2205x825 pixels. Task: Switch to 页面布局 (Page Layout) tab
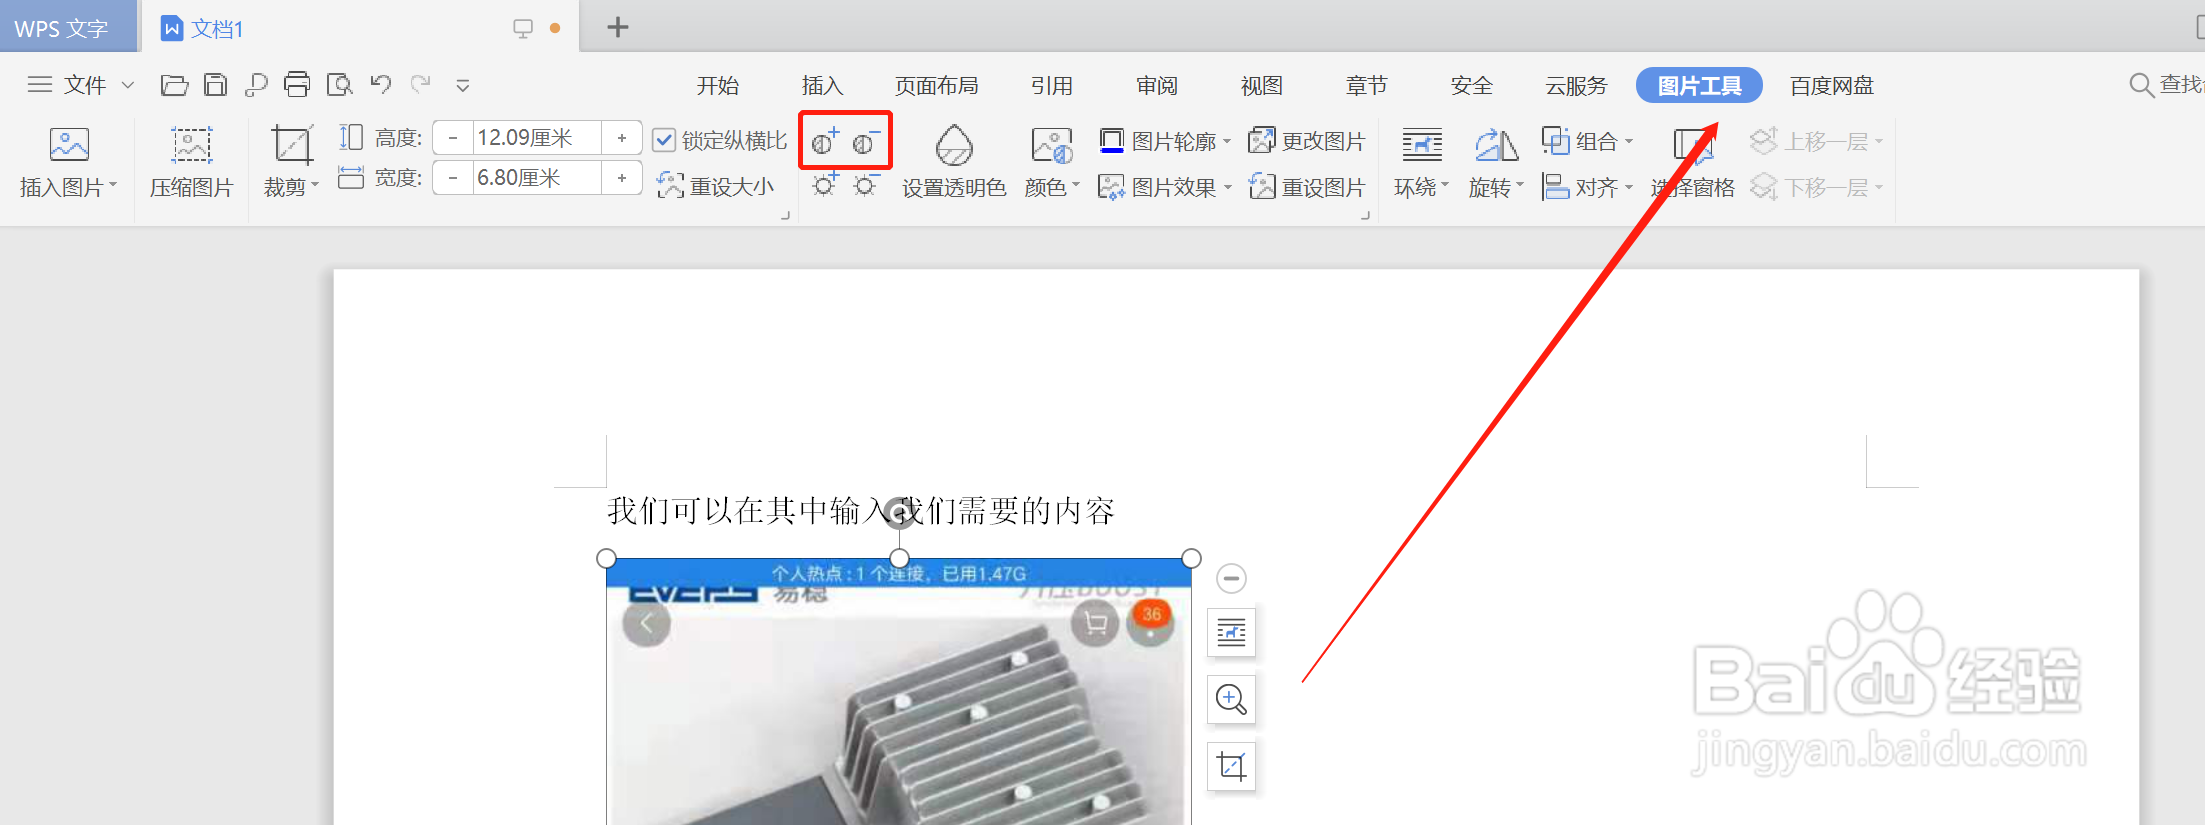point(937,86)
